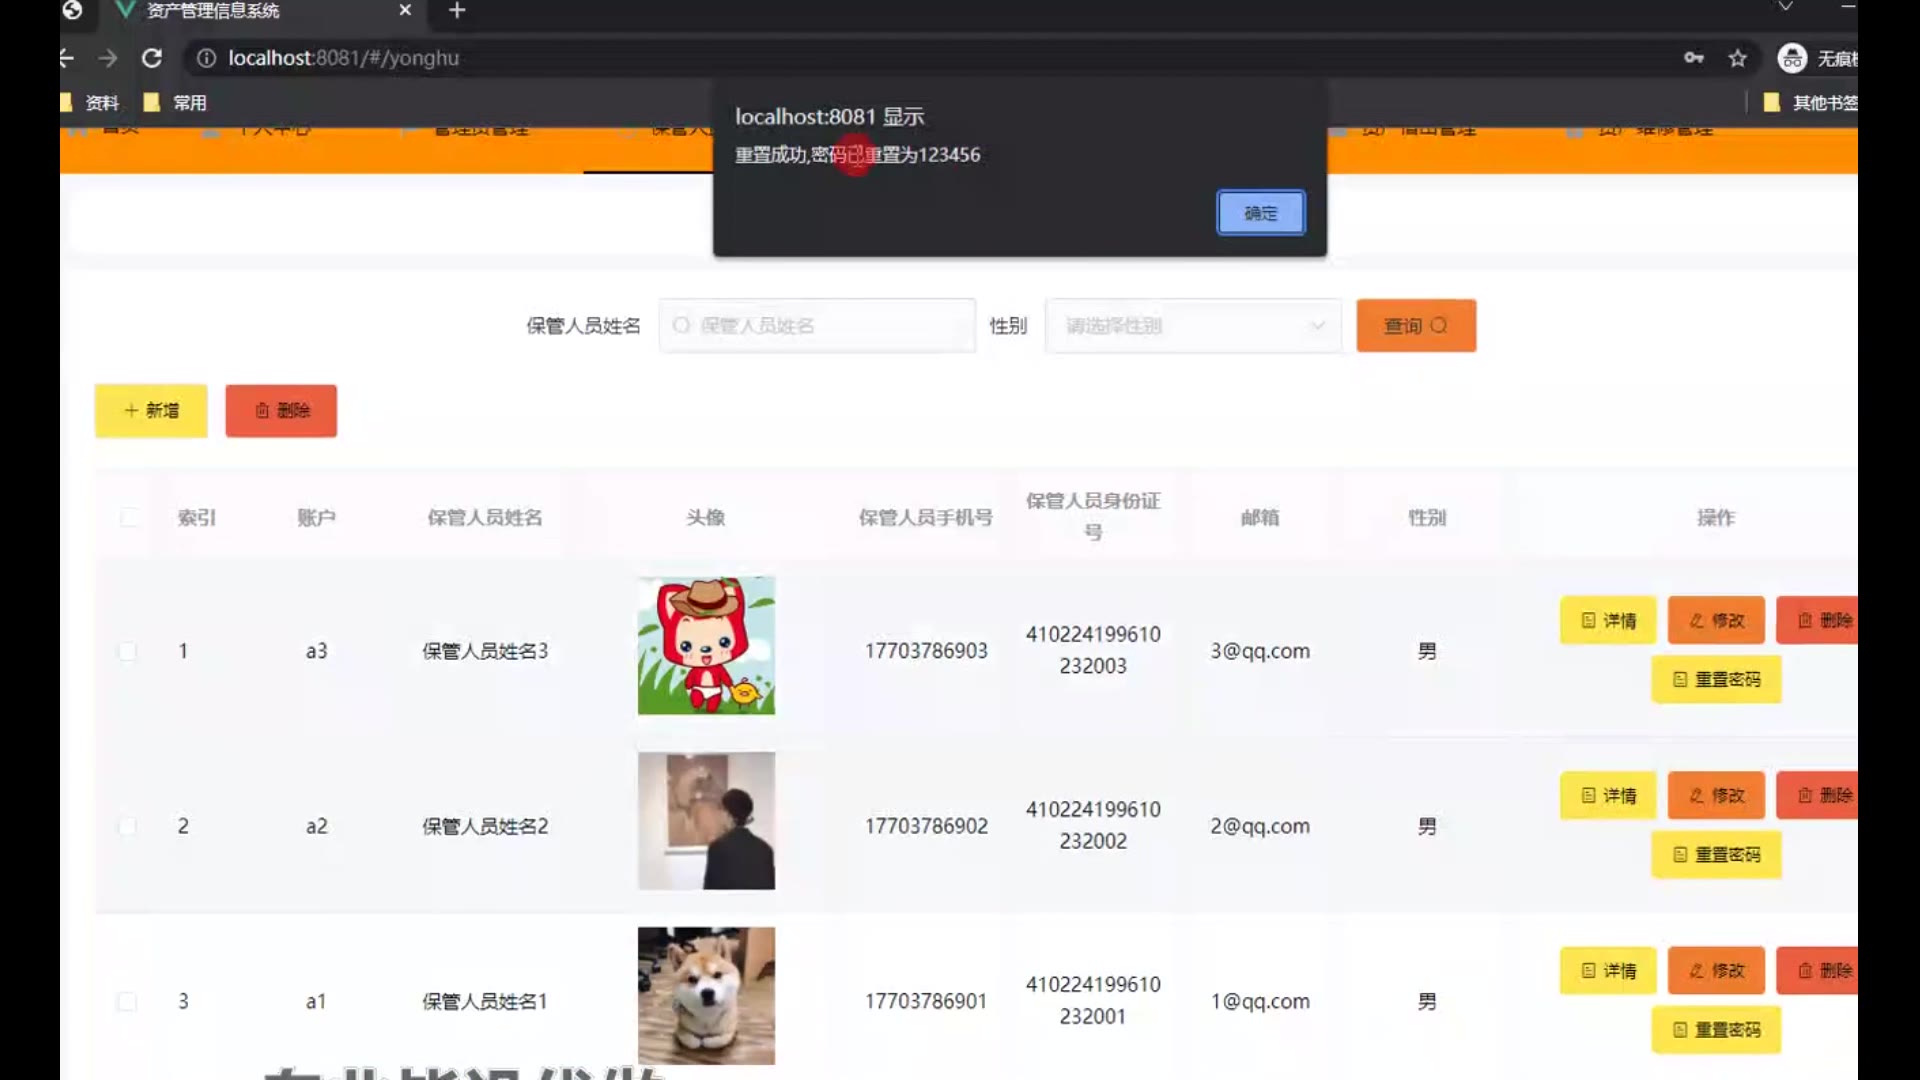Click the 保管人员姓名 column header

[485, 517]
